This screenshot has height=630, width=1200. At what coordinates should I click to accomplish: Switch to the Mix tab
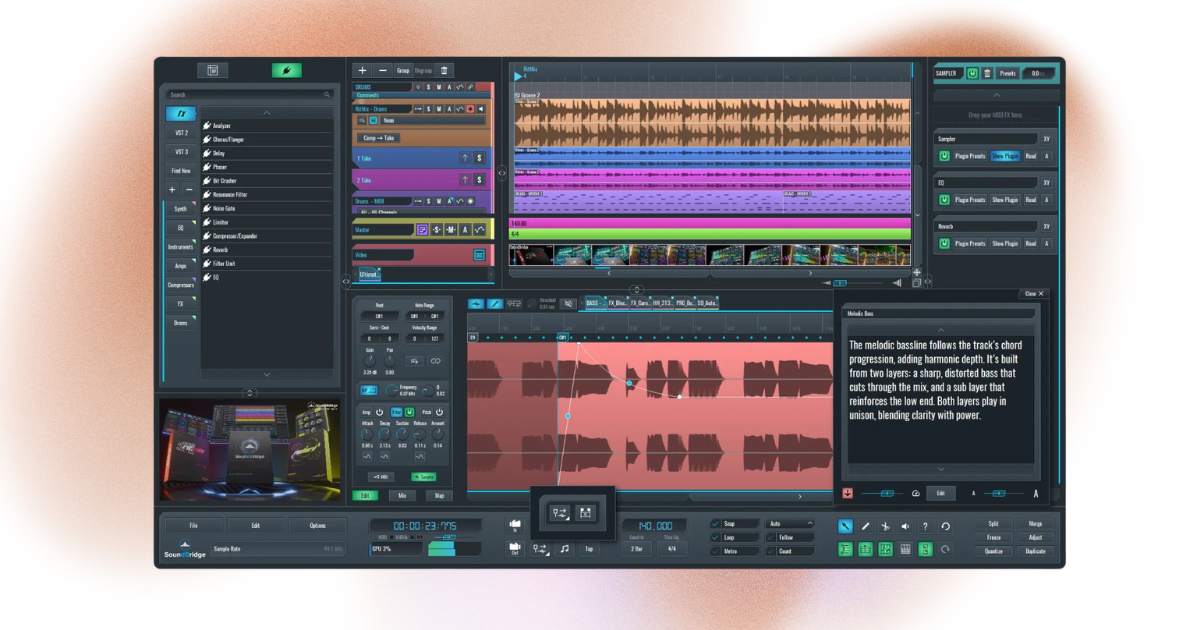402,495
